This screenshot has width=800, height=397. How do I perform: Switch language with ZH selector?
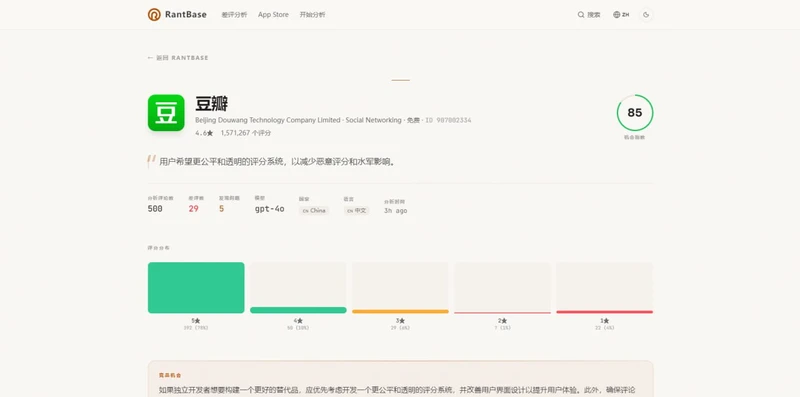point(621,15)
